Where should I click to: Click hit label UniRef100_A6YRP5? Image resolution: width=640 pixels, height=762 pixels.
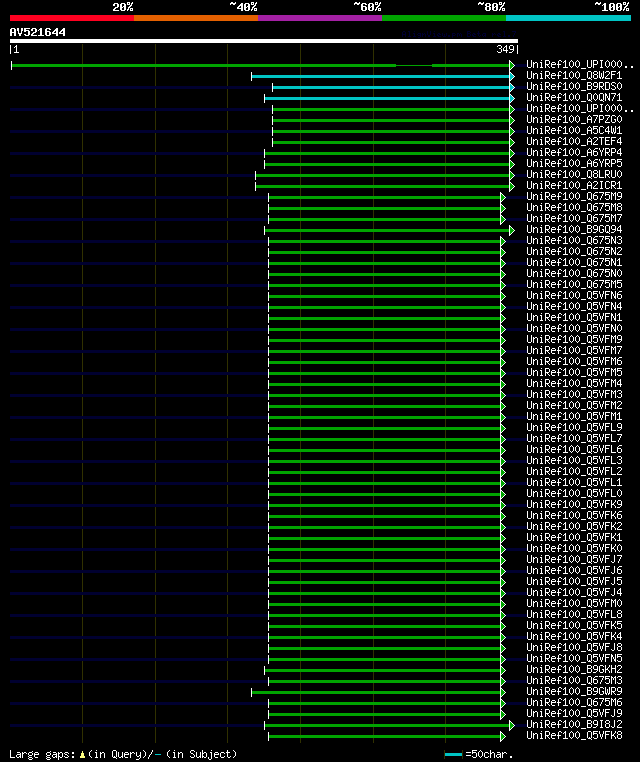pyautogui.click(x=574, y=163)
